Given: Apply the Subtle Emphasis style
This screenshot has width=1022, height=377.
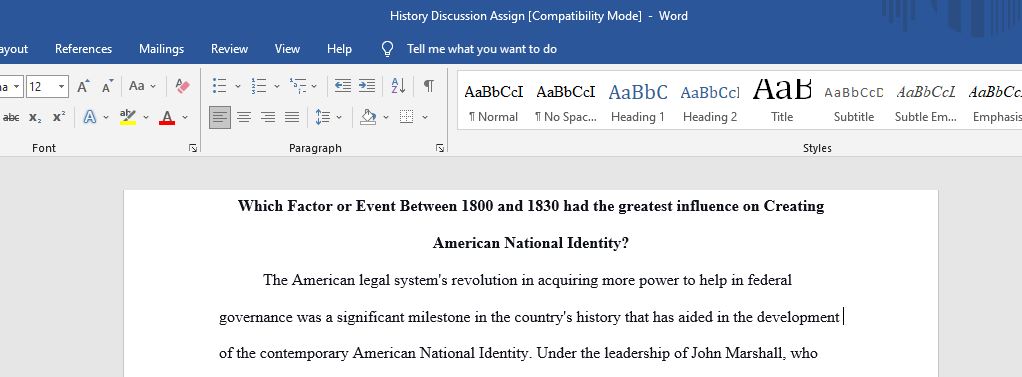Looking at the screenshot, I should [926, 102].
